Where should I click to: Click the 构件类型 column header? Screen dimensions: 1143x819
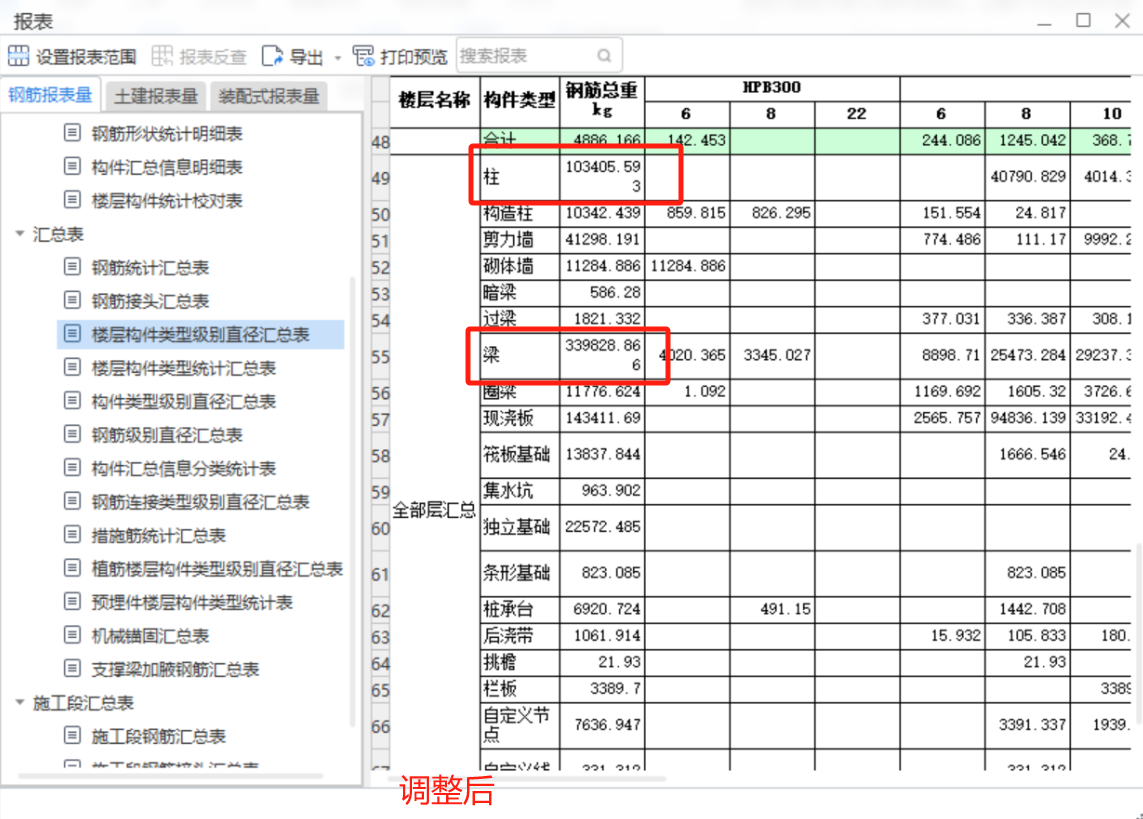520,101
